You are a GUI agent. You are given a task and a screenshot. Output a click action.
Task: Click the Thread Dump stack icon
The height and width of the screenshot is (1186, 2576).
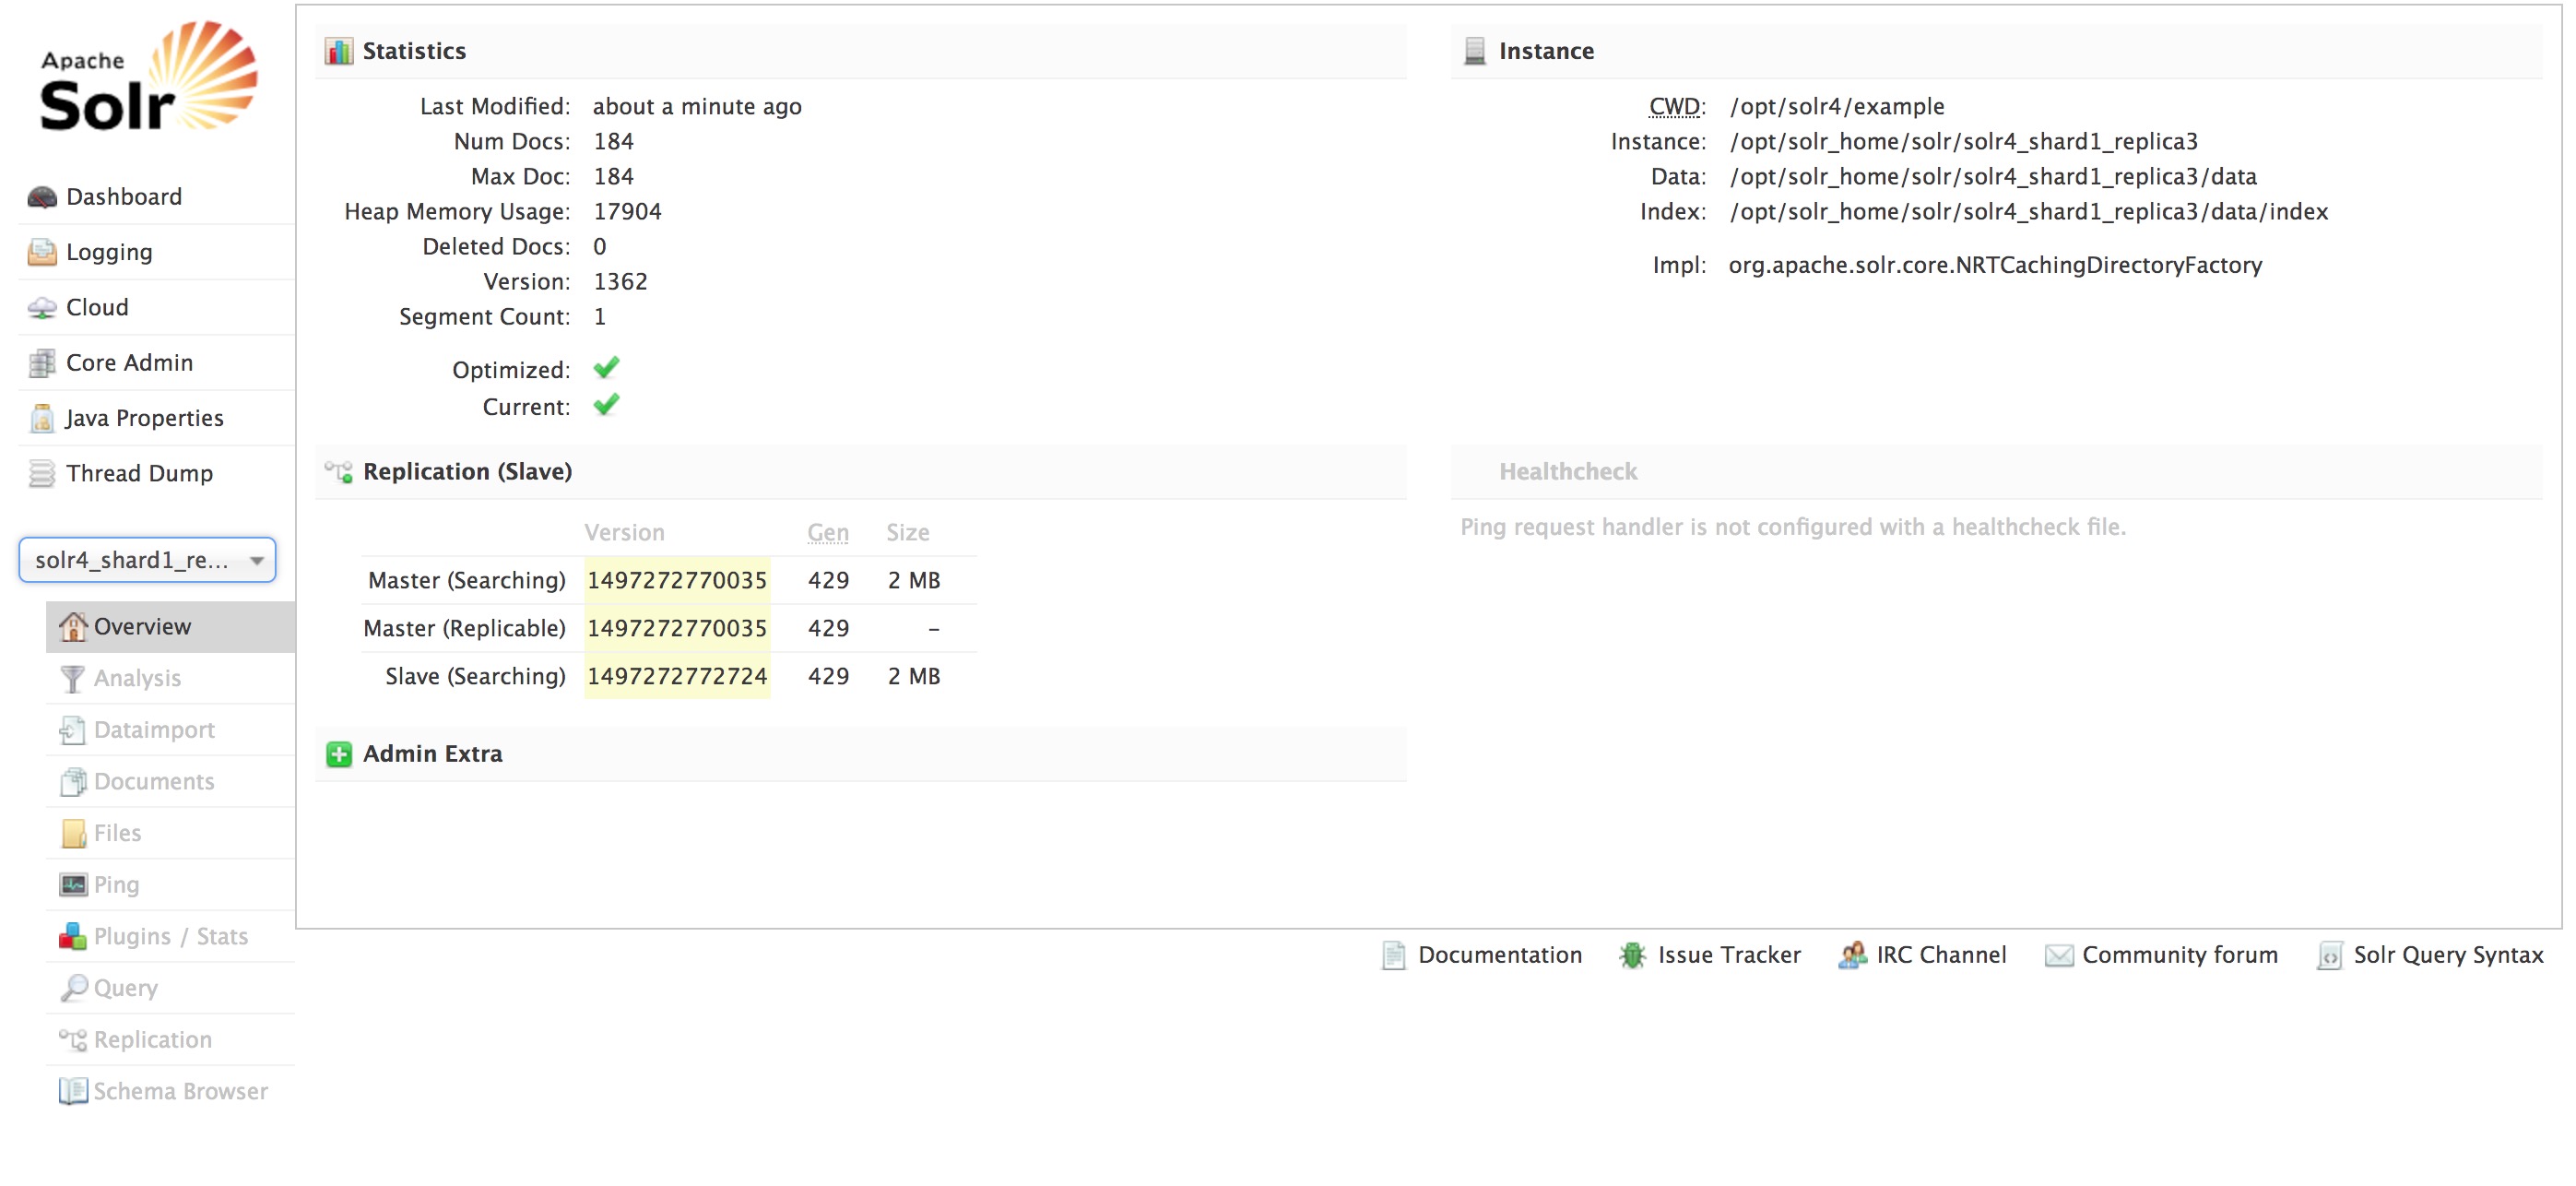click(x=42, y=473)
